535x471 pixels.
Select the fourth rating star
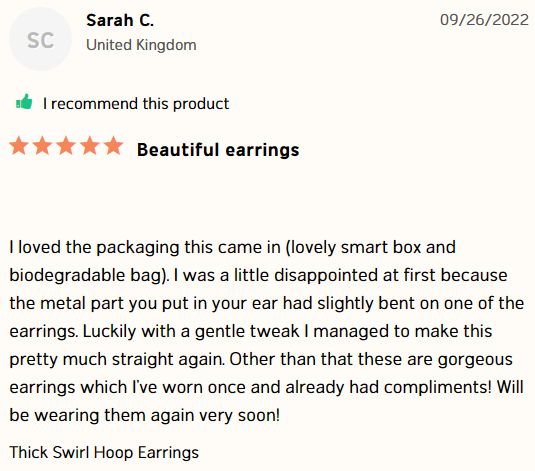click(90, 146)
